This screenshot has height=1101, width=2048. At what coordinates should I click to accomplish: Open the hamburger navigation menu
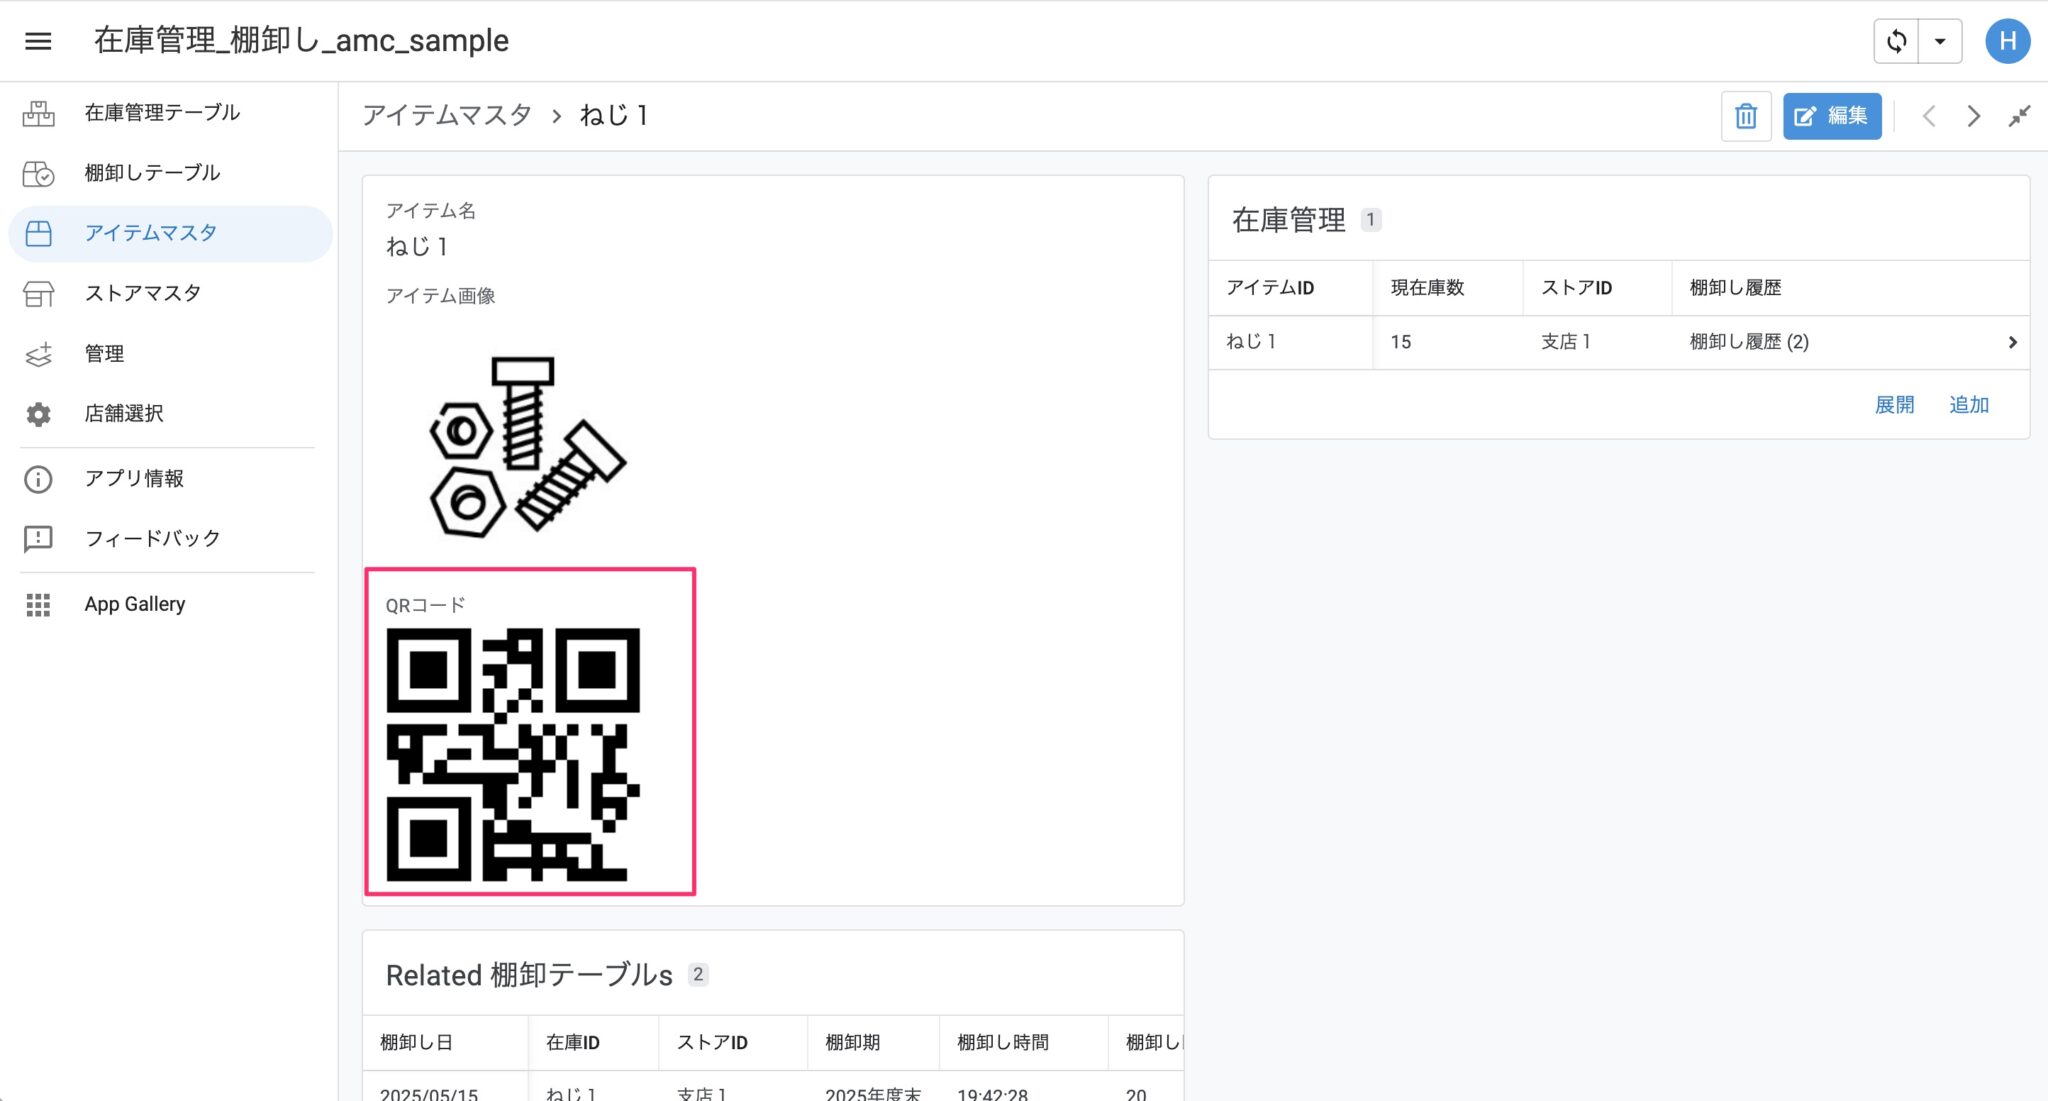click(38, 41)
